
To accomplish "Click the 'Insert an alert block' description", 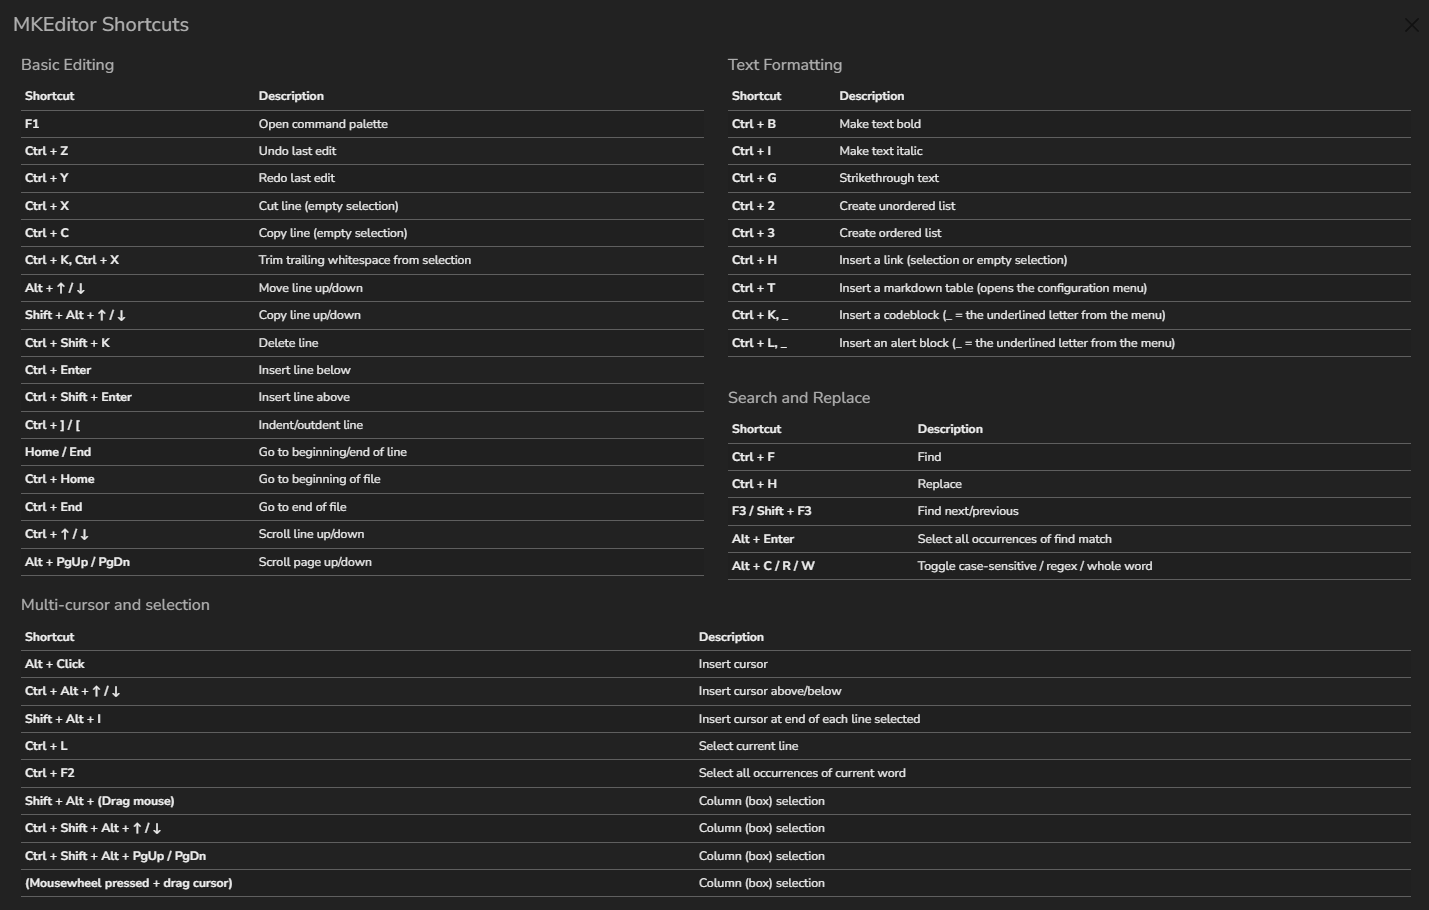I will (1006, 343).
